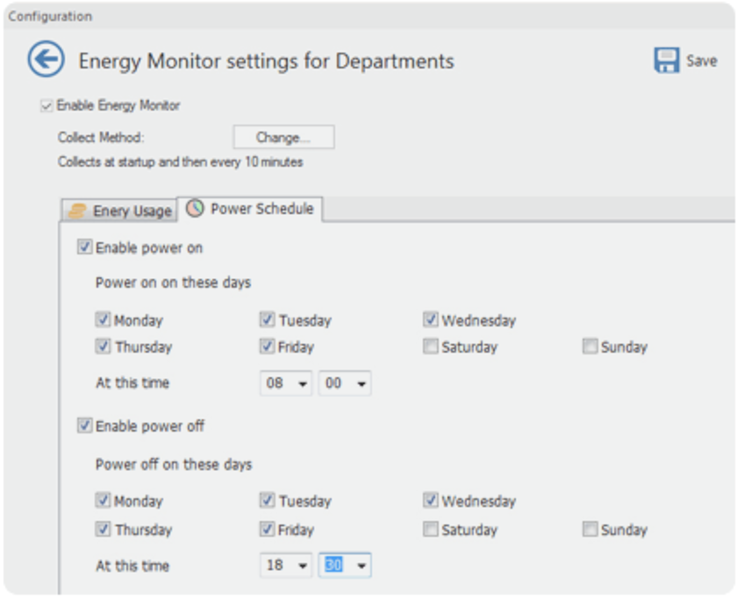Expand the power off hour dropdown
737x600 pixels.
303,566
